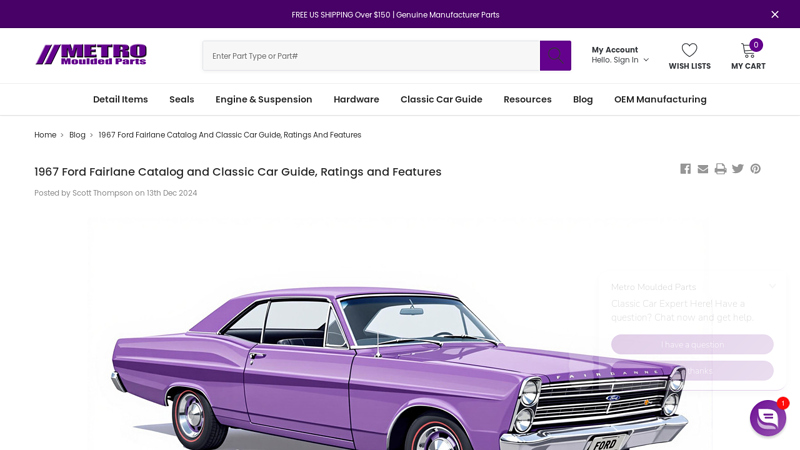Click 'I have a question' chat button
The width and height of the screenshot is (800, 450).
692,344
